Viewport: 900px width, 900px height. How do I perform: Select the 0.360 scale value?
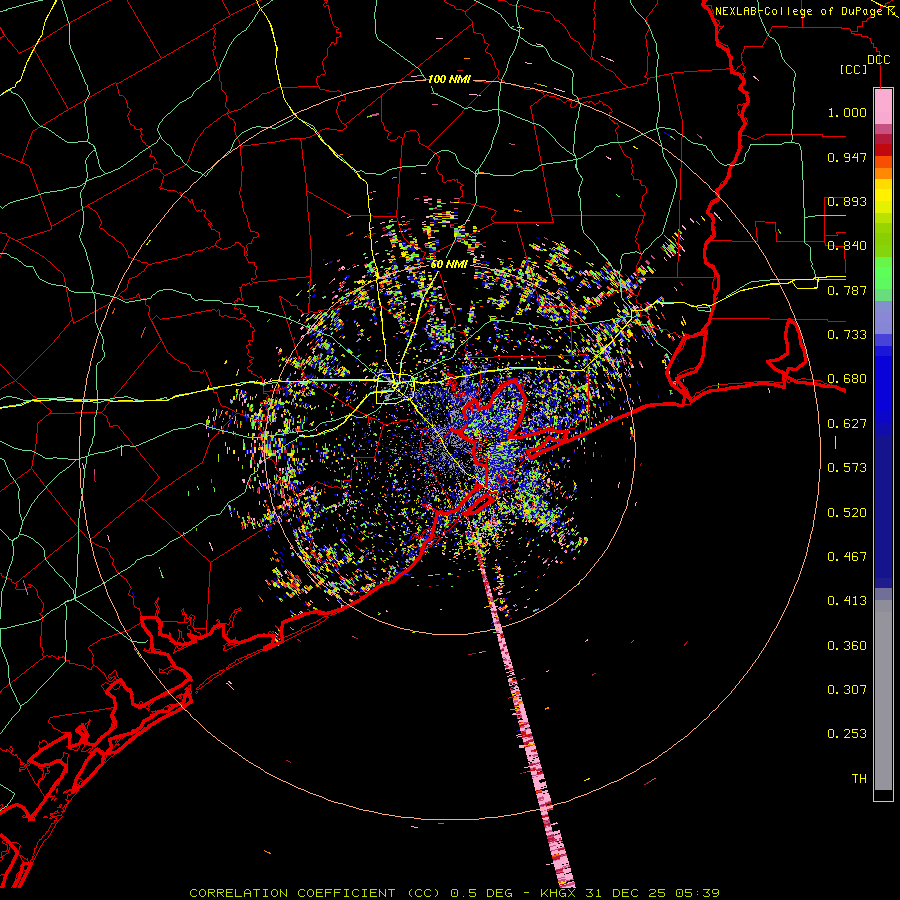(847, 646)
